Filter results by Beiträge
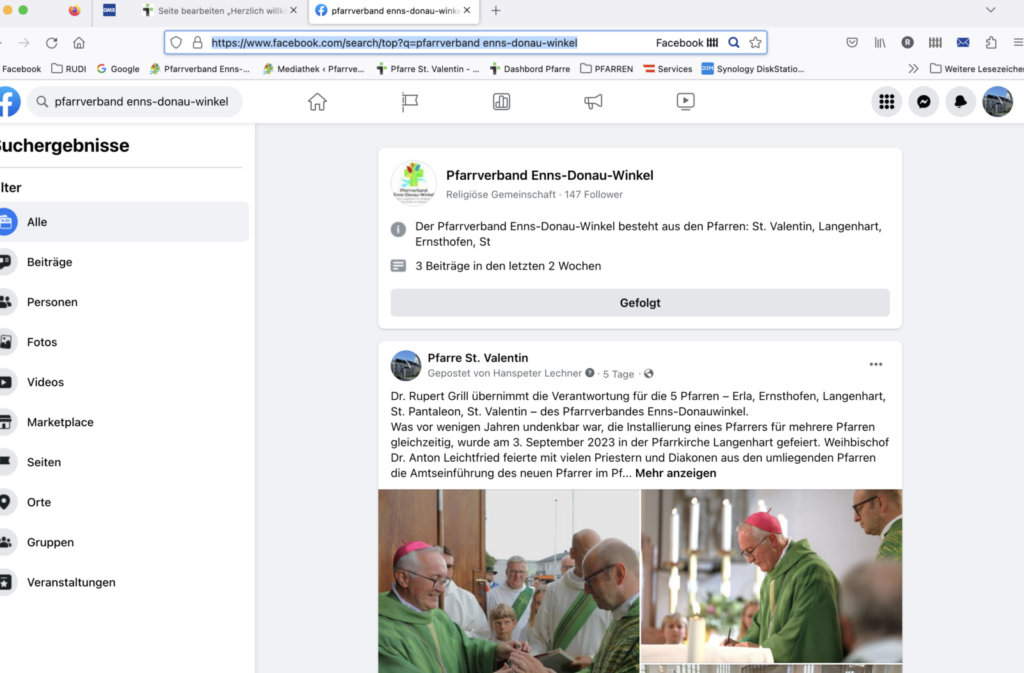Viewport: 1024px width, 673px height. pyautogui.click(x=124, y=262)
